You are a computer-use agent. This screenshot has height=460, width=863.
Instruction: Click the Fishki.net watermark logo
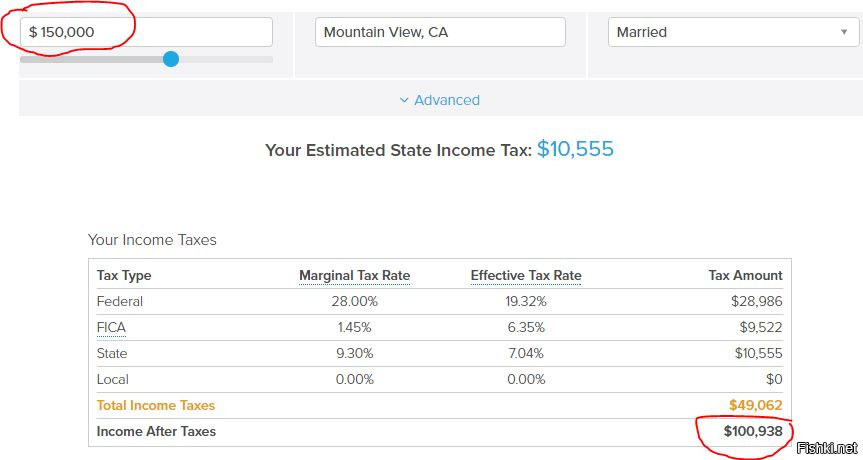[x=827, y=448]
